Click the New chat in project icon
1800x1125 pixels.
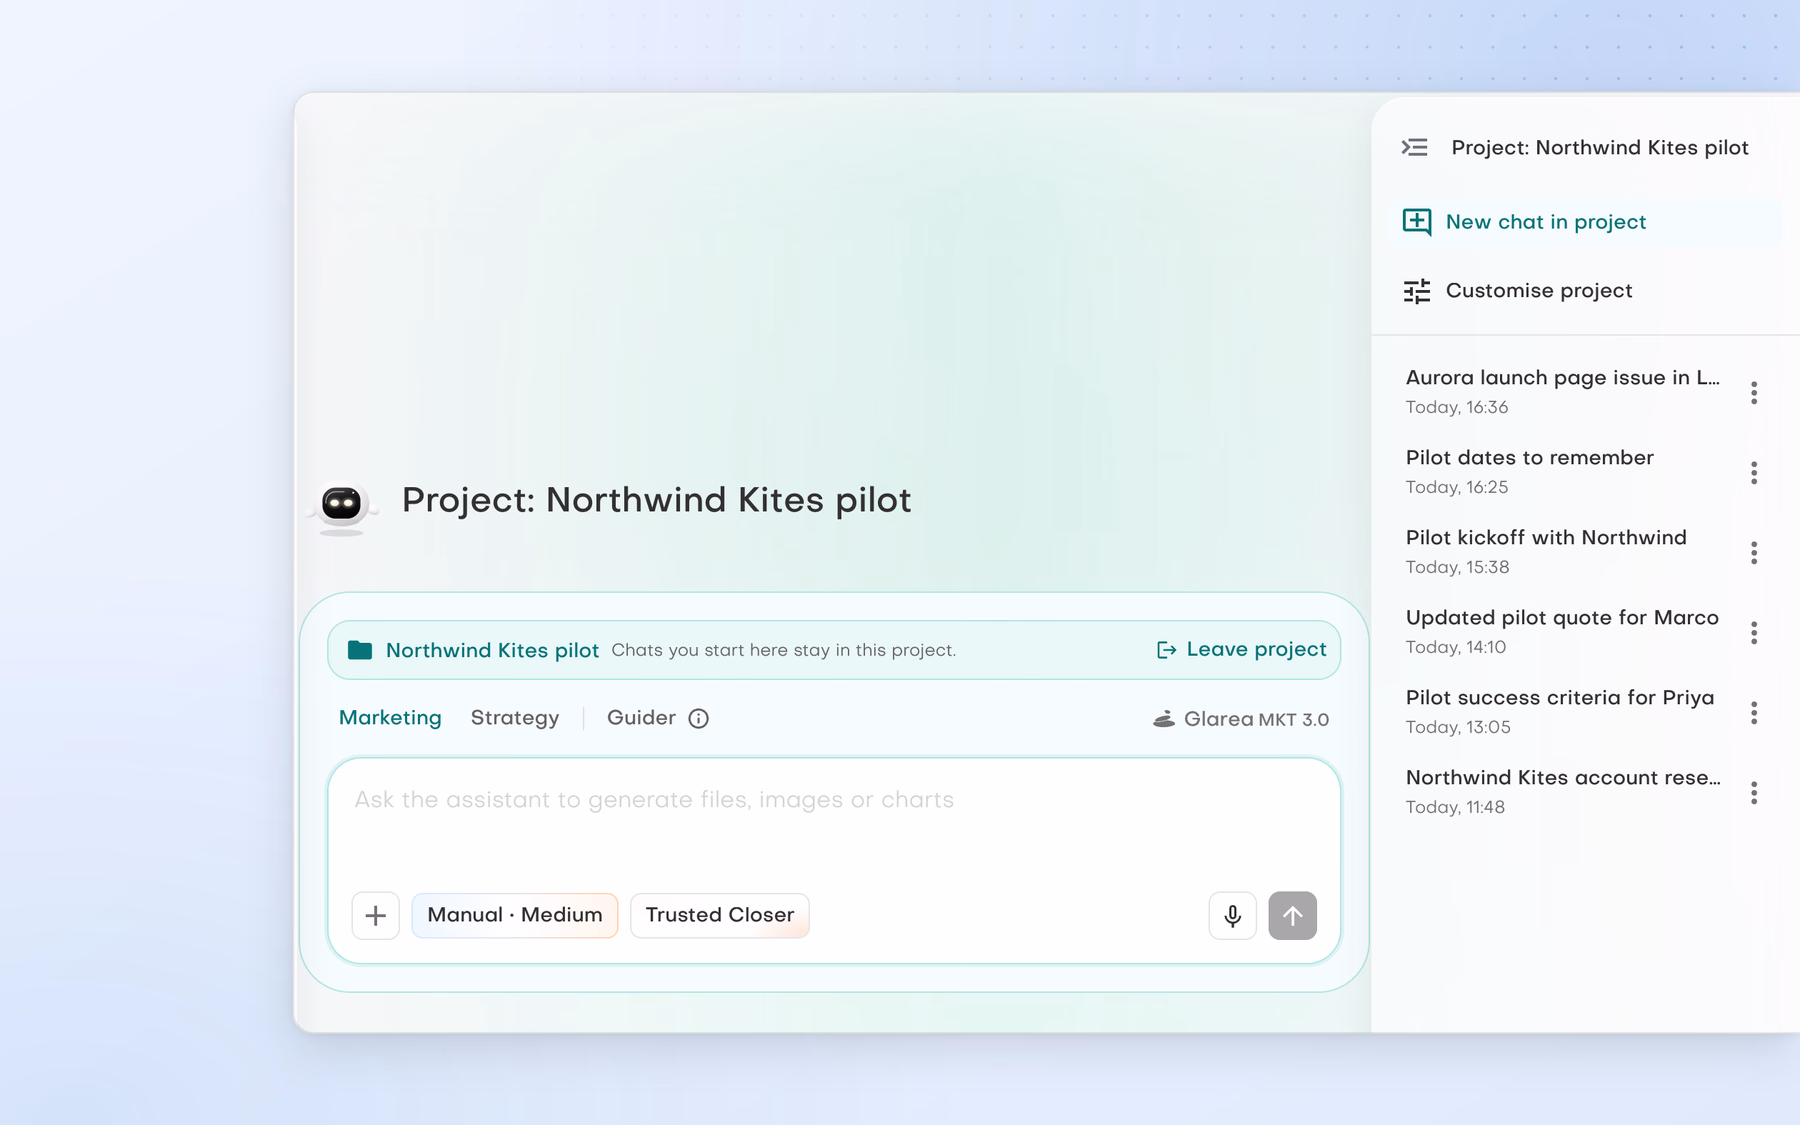pos(1417,222)
